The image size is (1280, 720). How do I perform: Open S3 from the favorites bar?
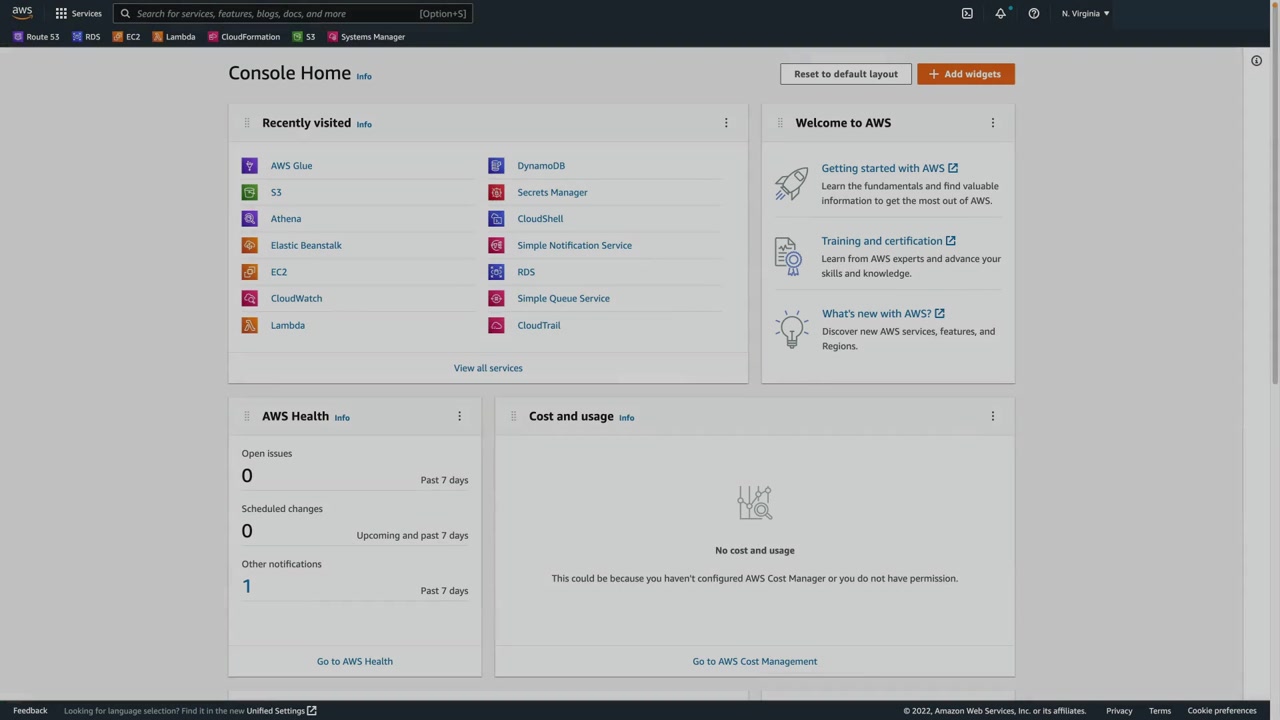304,37
